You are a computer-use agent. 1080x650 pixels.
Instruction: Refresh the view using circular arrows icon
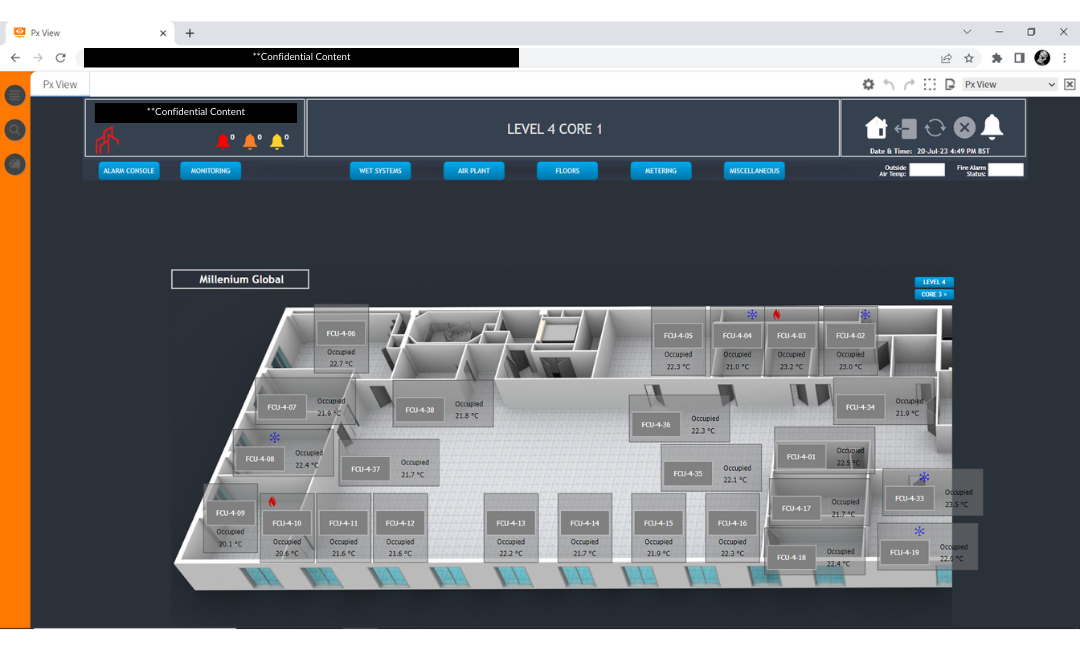pos(934,128)
